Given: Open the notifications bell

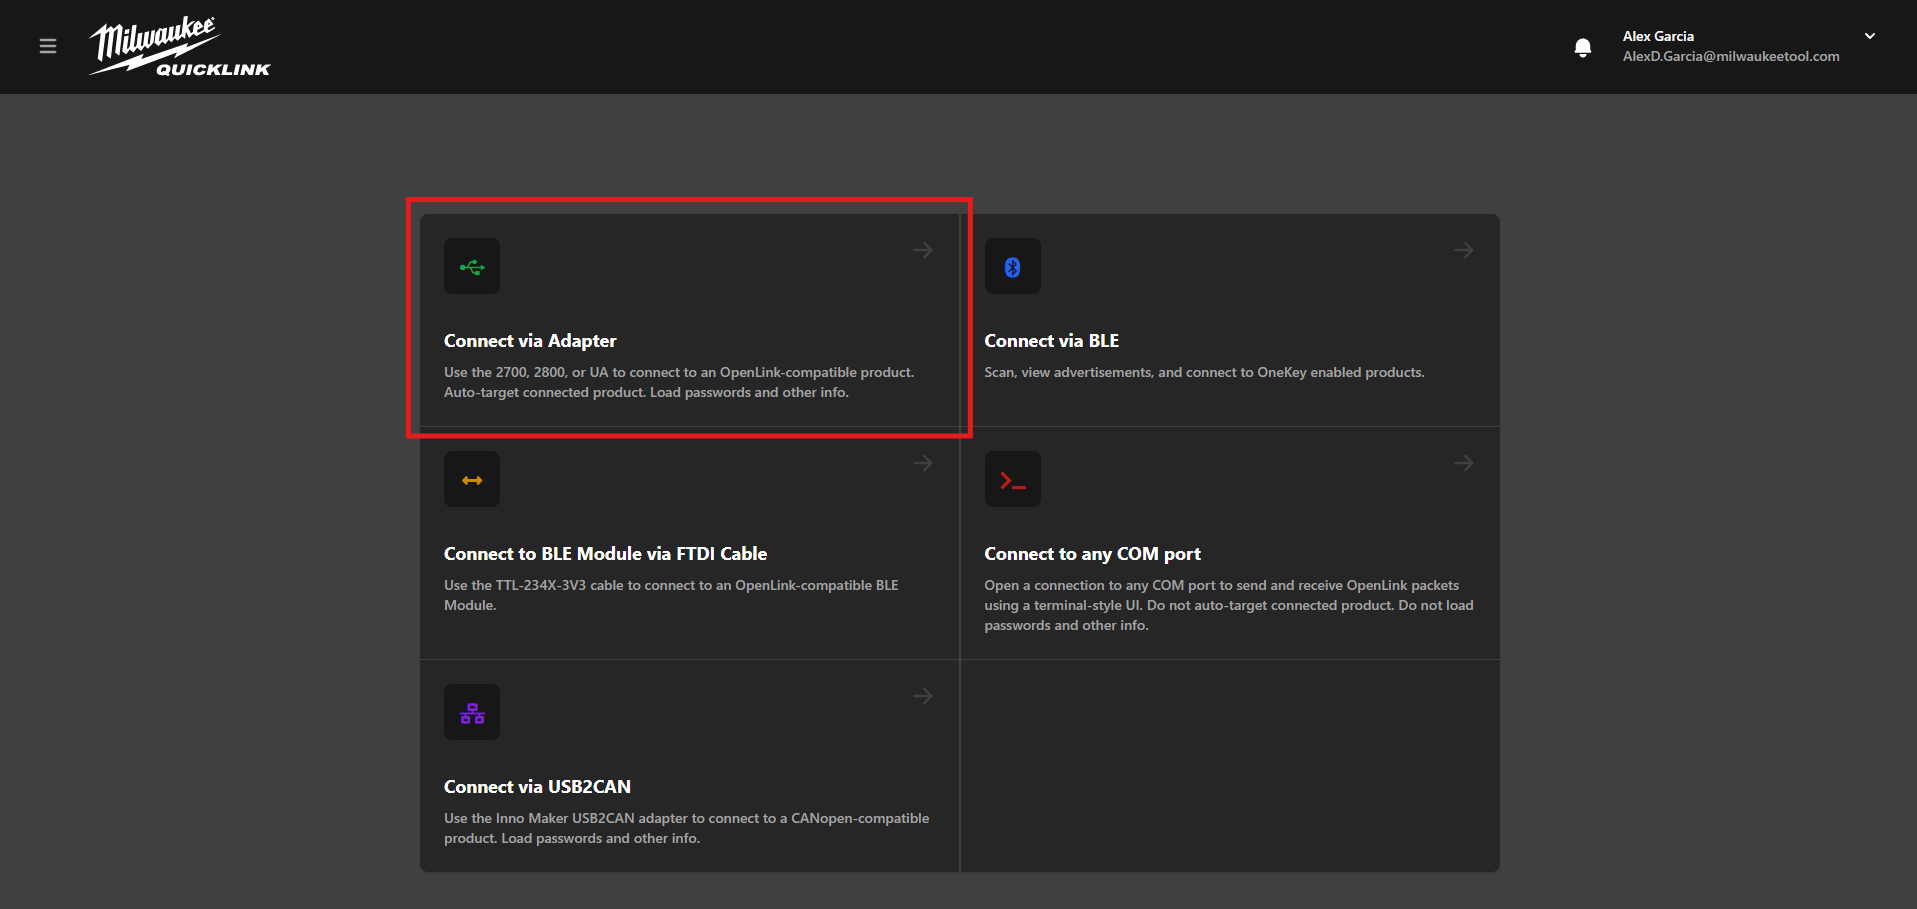Looking at the screenshot, I should point(1583,47).
